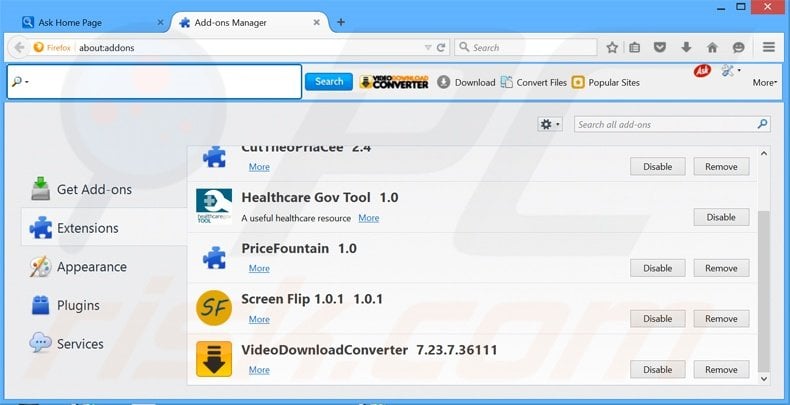Disable the PriceFountain extension

tap(657, 268)
